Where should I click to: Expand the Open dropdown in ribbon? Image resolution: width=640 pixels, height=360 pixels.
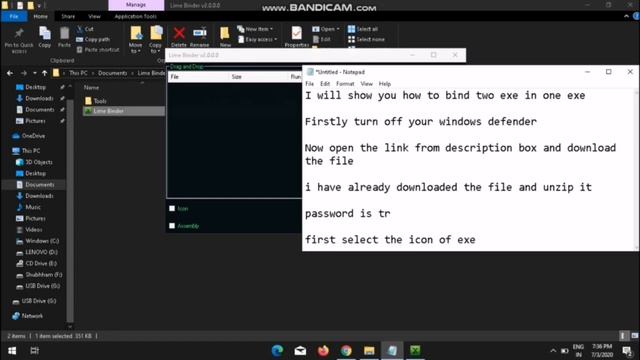[326, 29]
